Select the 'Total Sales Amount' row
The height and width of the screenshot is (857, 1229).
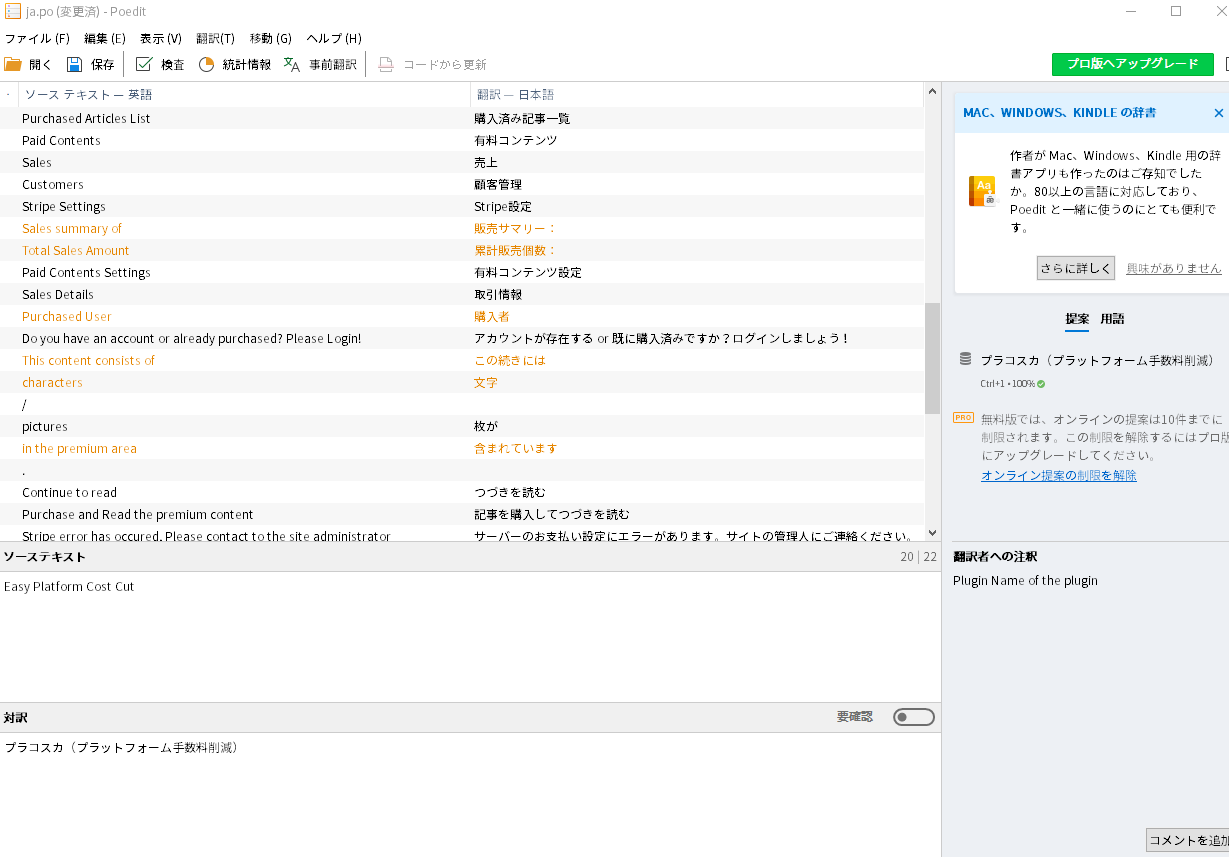point(462,250)
